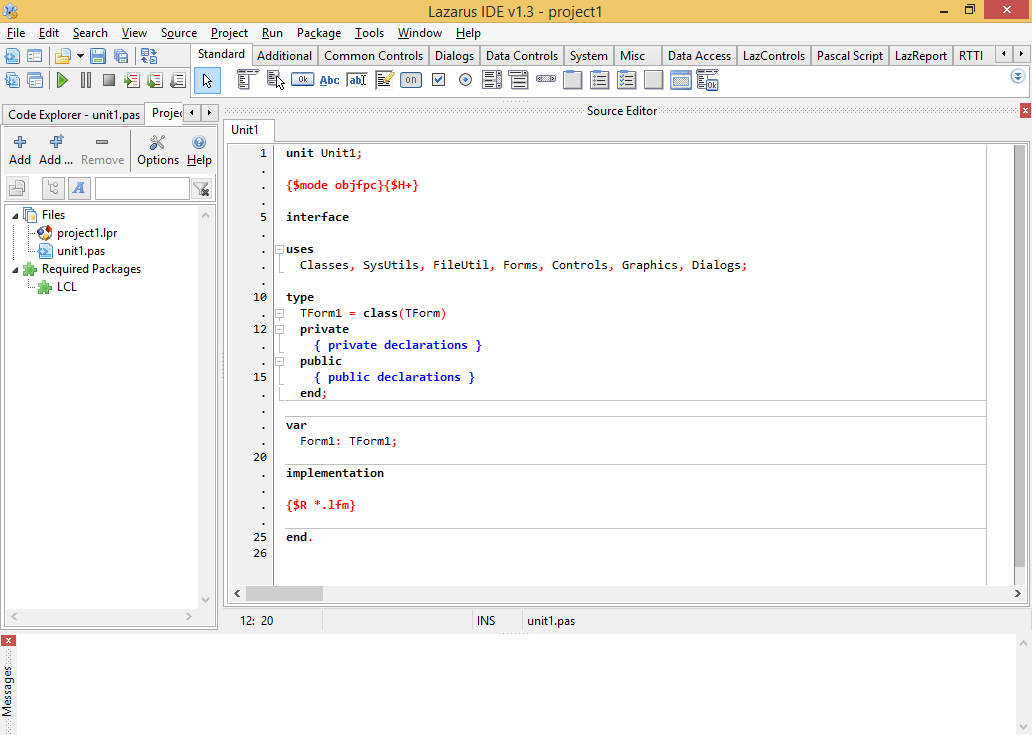Select the TLabel 'Abc' component
Screen dimensions: 1032x735
coord(329,80)
